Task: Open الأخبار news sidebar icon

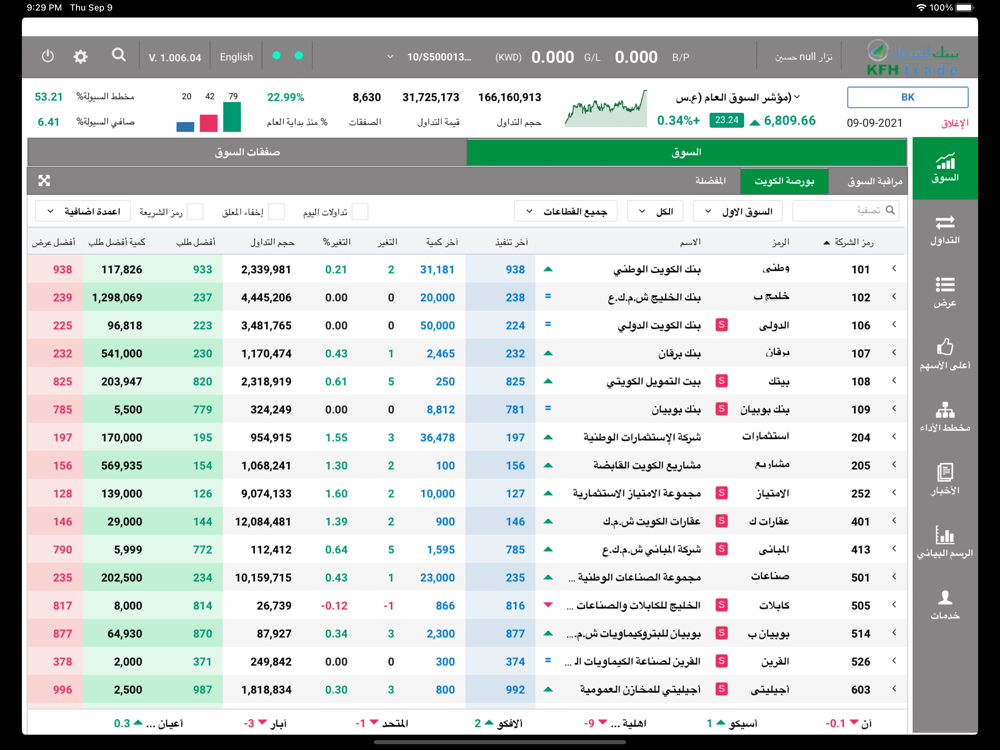Action: (x=945, y=480)
